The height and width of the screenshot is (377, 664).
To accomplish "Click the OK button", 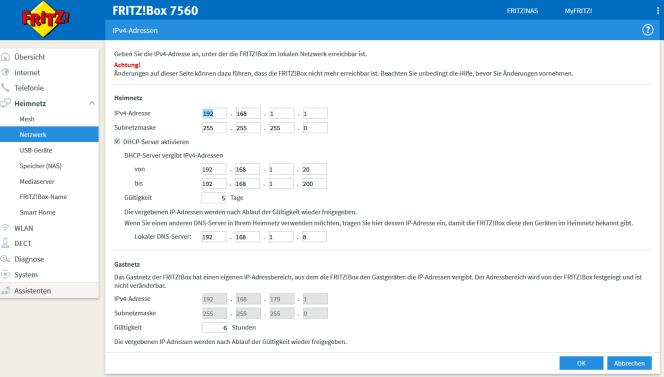I will pyautogui.click(x=581, y=363).
